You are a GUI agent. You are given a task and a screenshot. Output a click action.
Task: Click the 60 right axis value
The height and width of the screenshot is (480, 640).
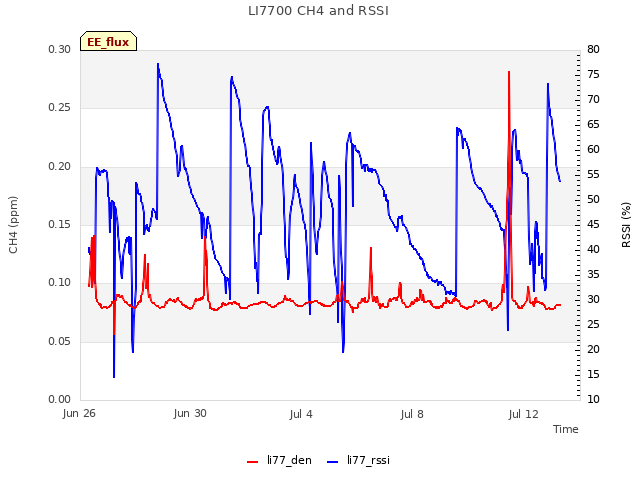coord(593,149)
